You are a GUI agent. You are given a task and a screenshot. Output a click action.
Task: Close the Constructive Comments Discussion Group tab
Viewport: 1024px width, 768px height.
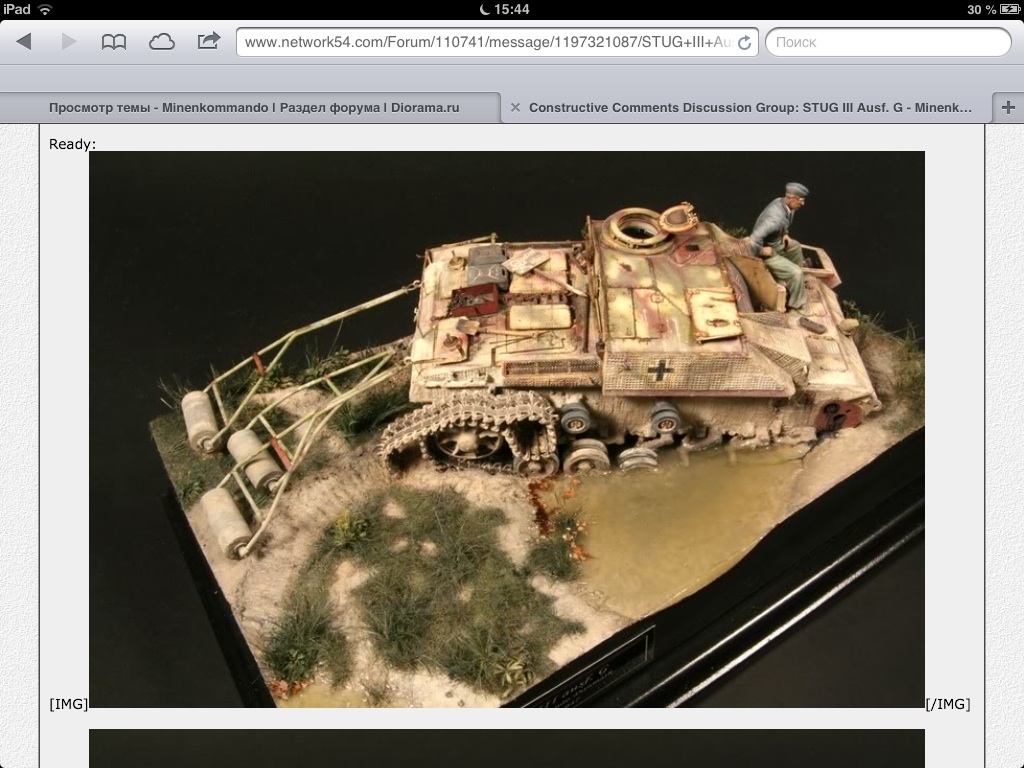[515, 107]
